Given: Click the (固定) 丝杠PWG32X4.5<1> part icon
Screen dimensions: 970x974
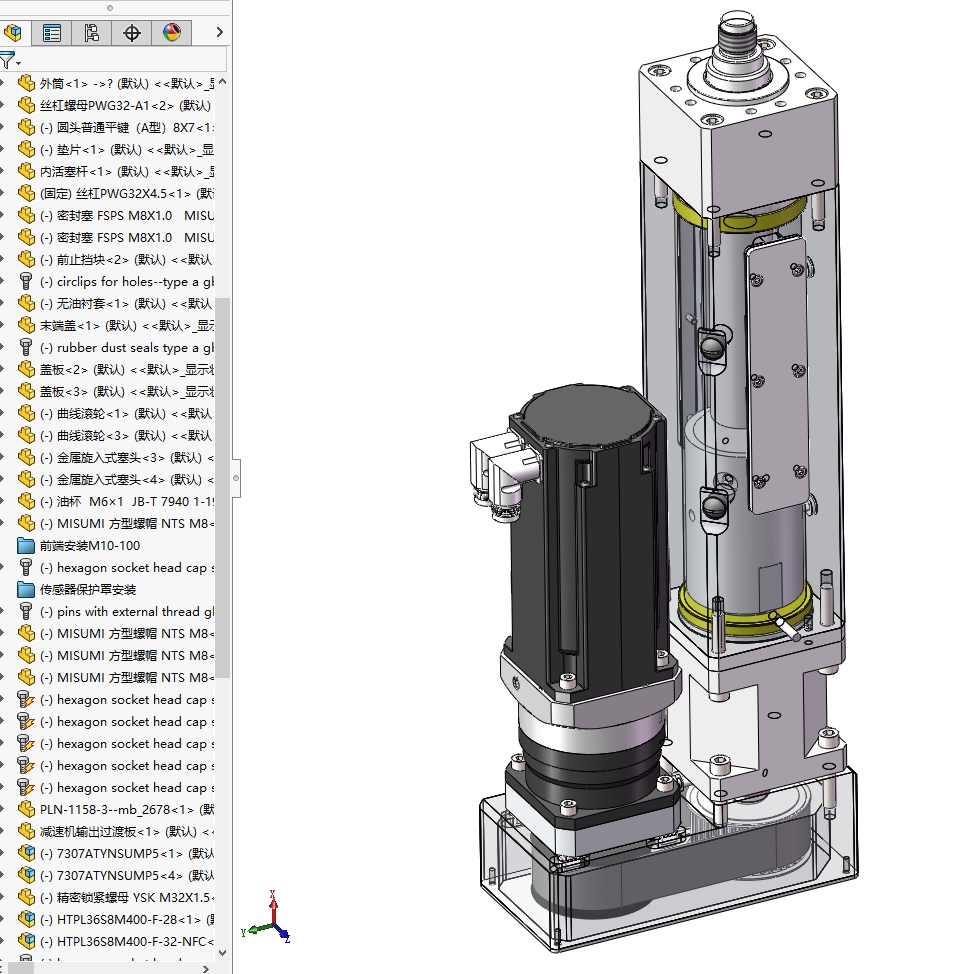Looking at the screenshot, I should pyautogui.click(x=26, y=193).
